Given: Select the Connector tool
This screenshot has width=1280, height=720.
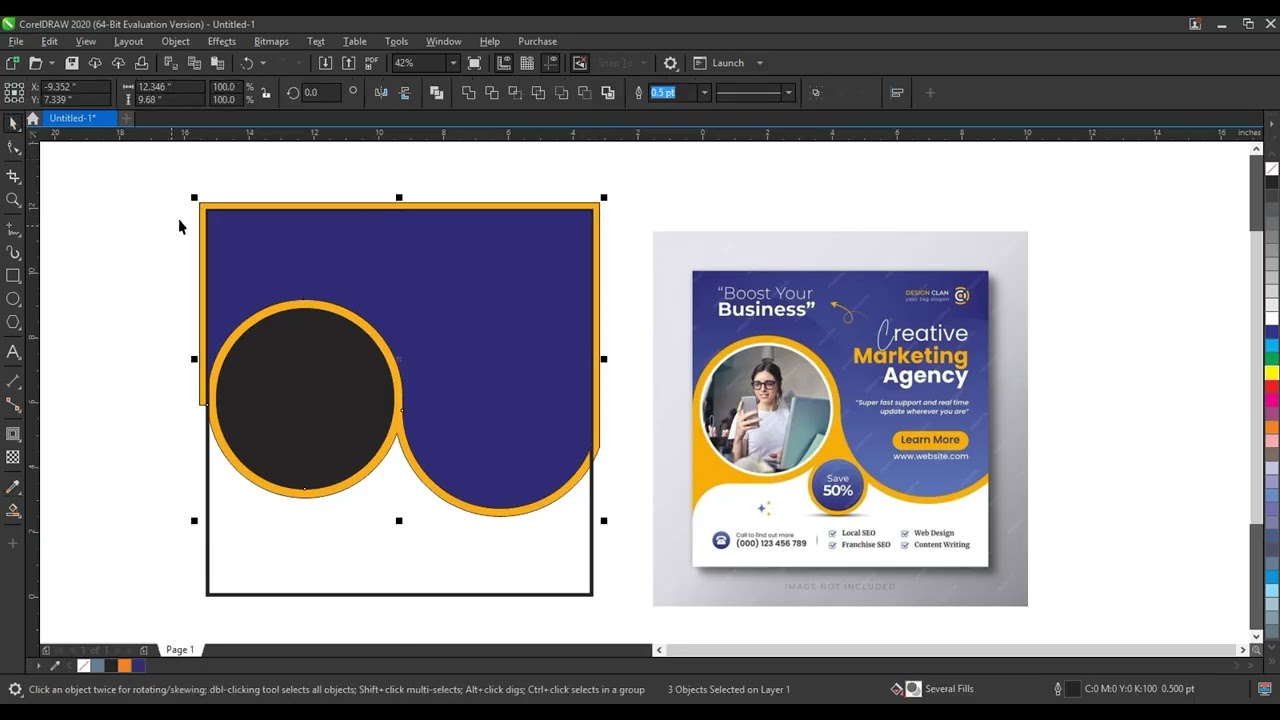Looking at the screenshot, I should point(13,404).
